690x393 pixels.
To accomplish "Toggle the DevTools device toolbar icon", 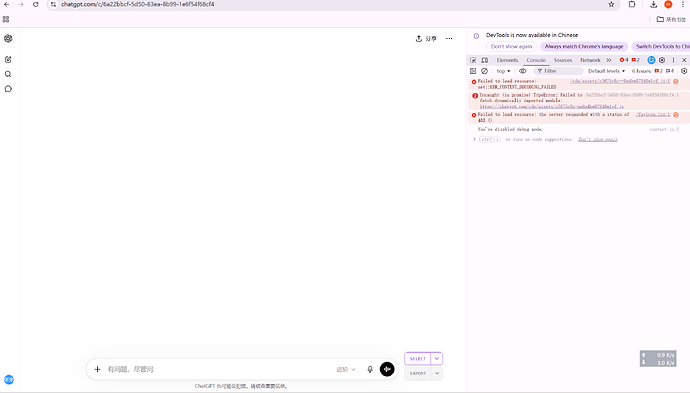I will (x=484, y=60).
